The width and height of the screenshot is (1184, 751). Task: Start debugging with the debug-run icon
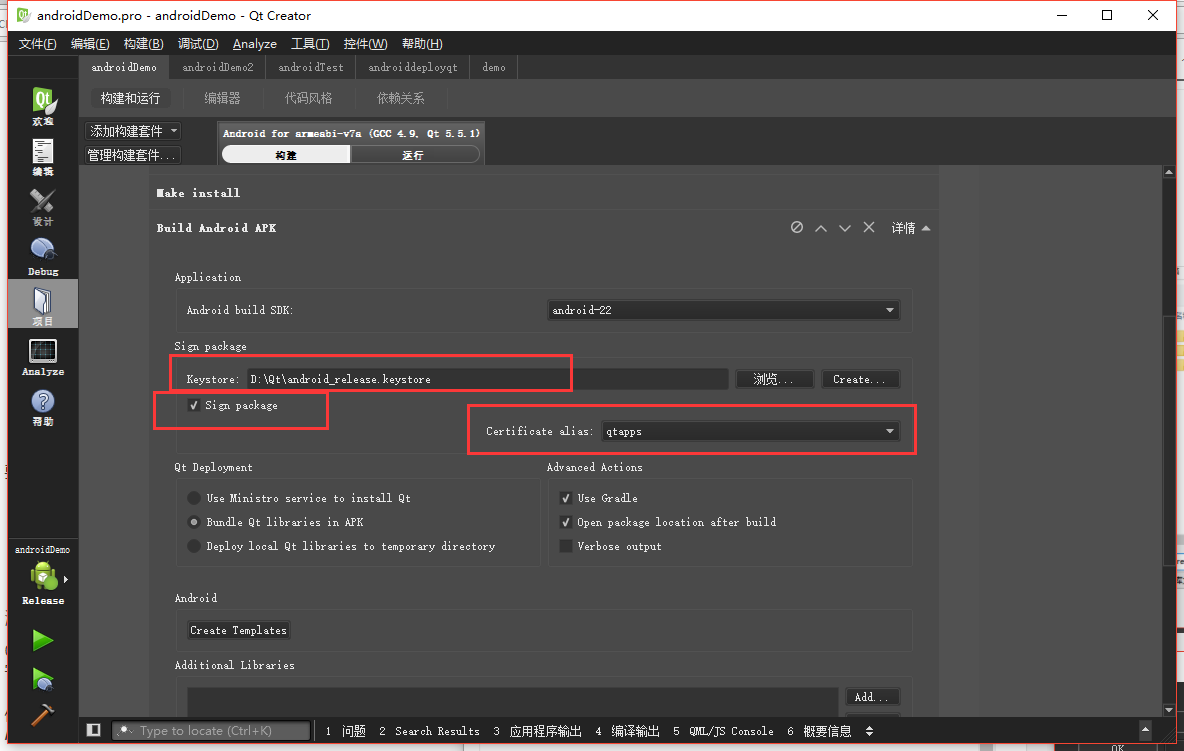point(42,679)
